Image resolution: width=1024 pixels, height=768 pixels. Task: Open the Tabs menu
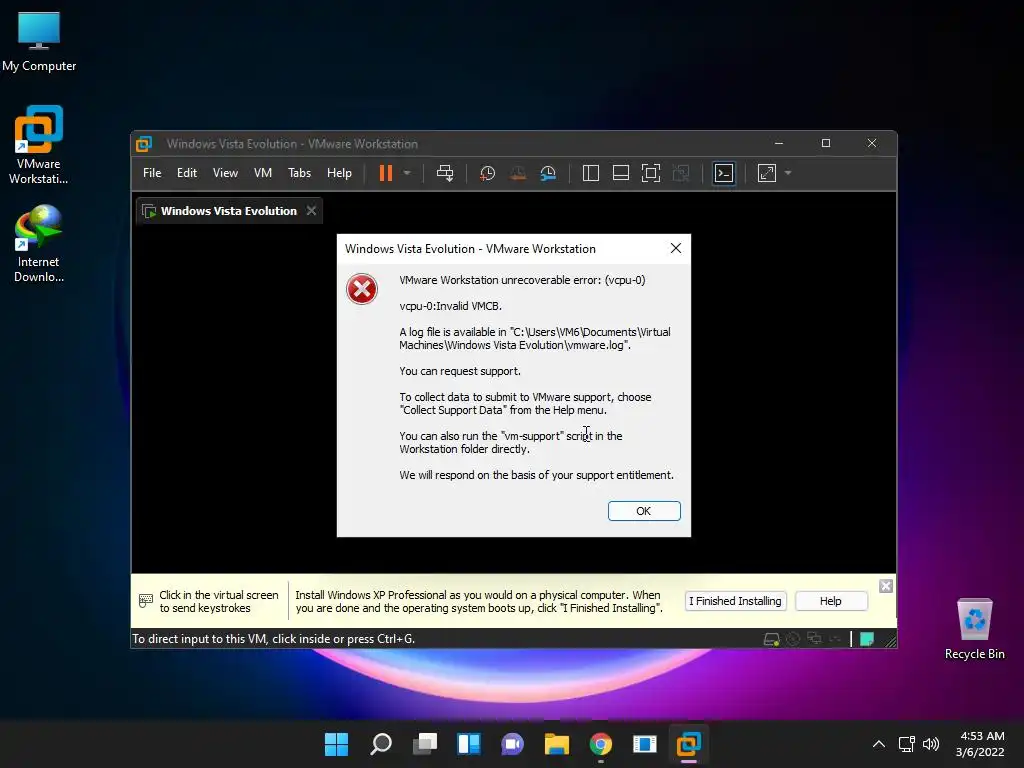tap(299, 173)
